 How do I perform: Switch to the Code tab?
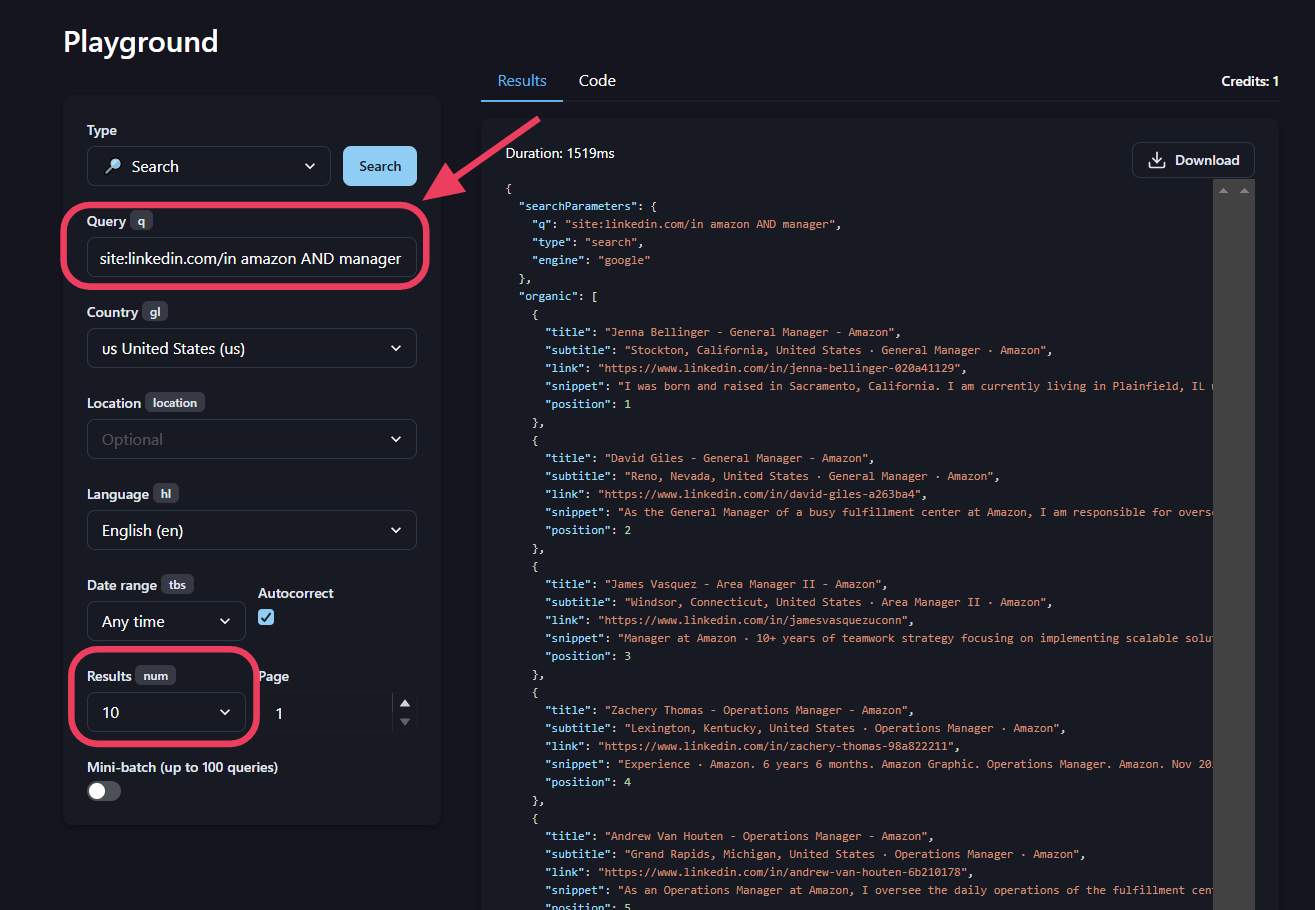pyautogui.click(x=596, y=81)
